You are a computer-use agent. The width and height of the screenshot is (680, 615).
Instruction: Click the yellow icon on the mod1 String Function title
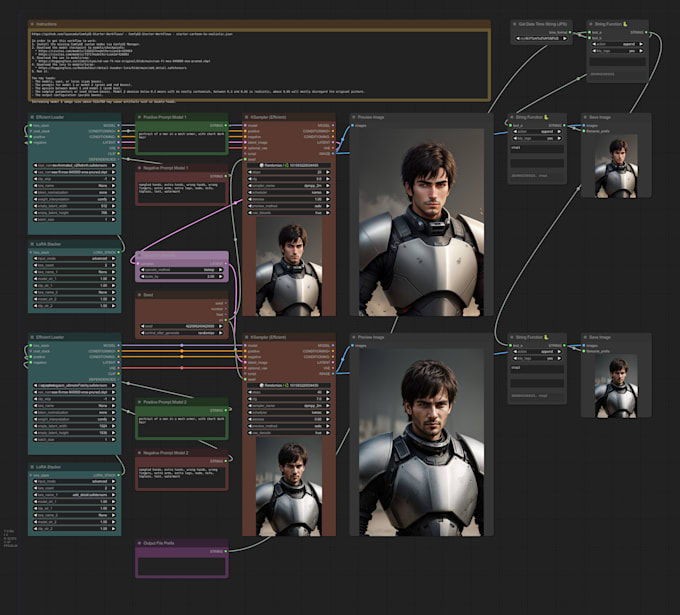point(546,117)
